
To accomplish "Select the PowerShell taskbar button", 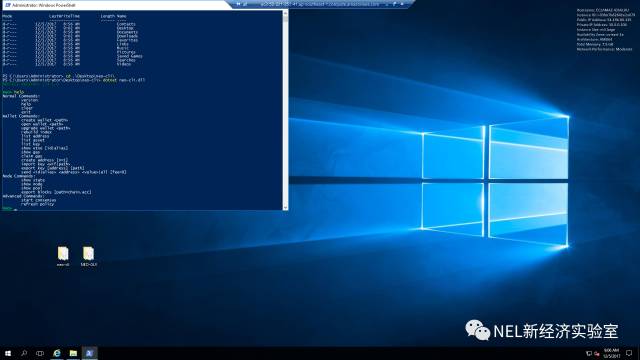I will (89, 353).
